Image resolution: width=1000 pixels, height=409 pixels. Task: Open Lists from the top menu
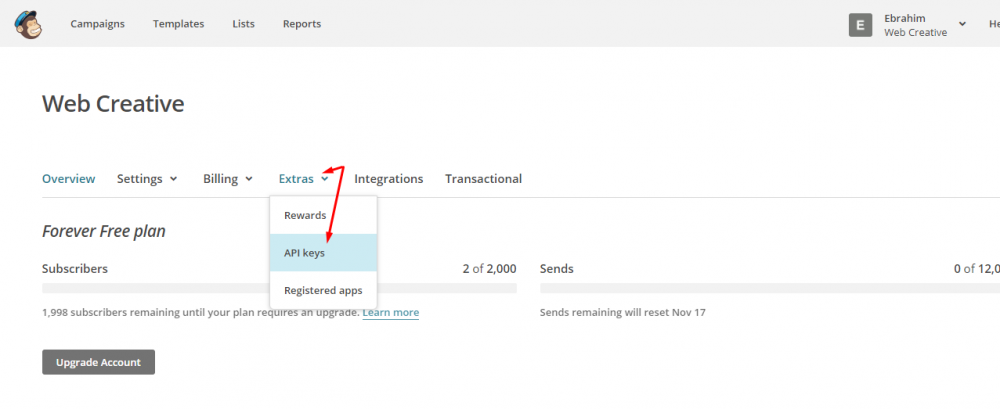[244, 24]
